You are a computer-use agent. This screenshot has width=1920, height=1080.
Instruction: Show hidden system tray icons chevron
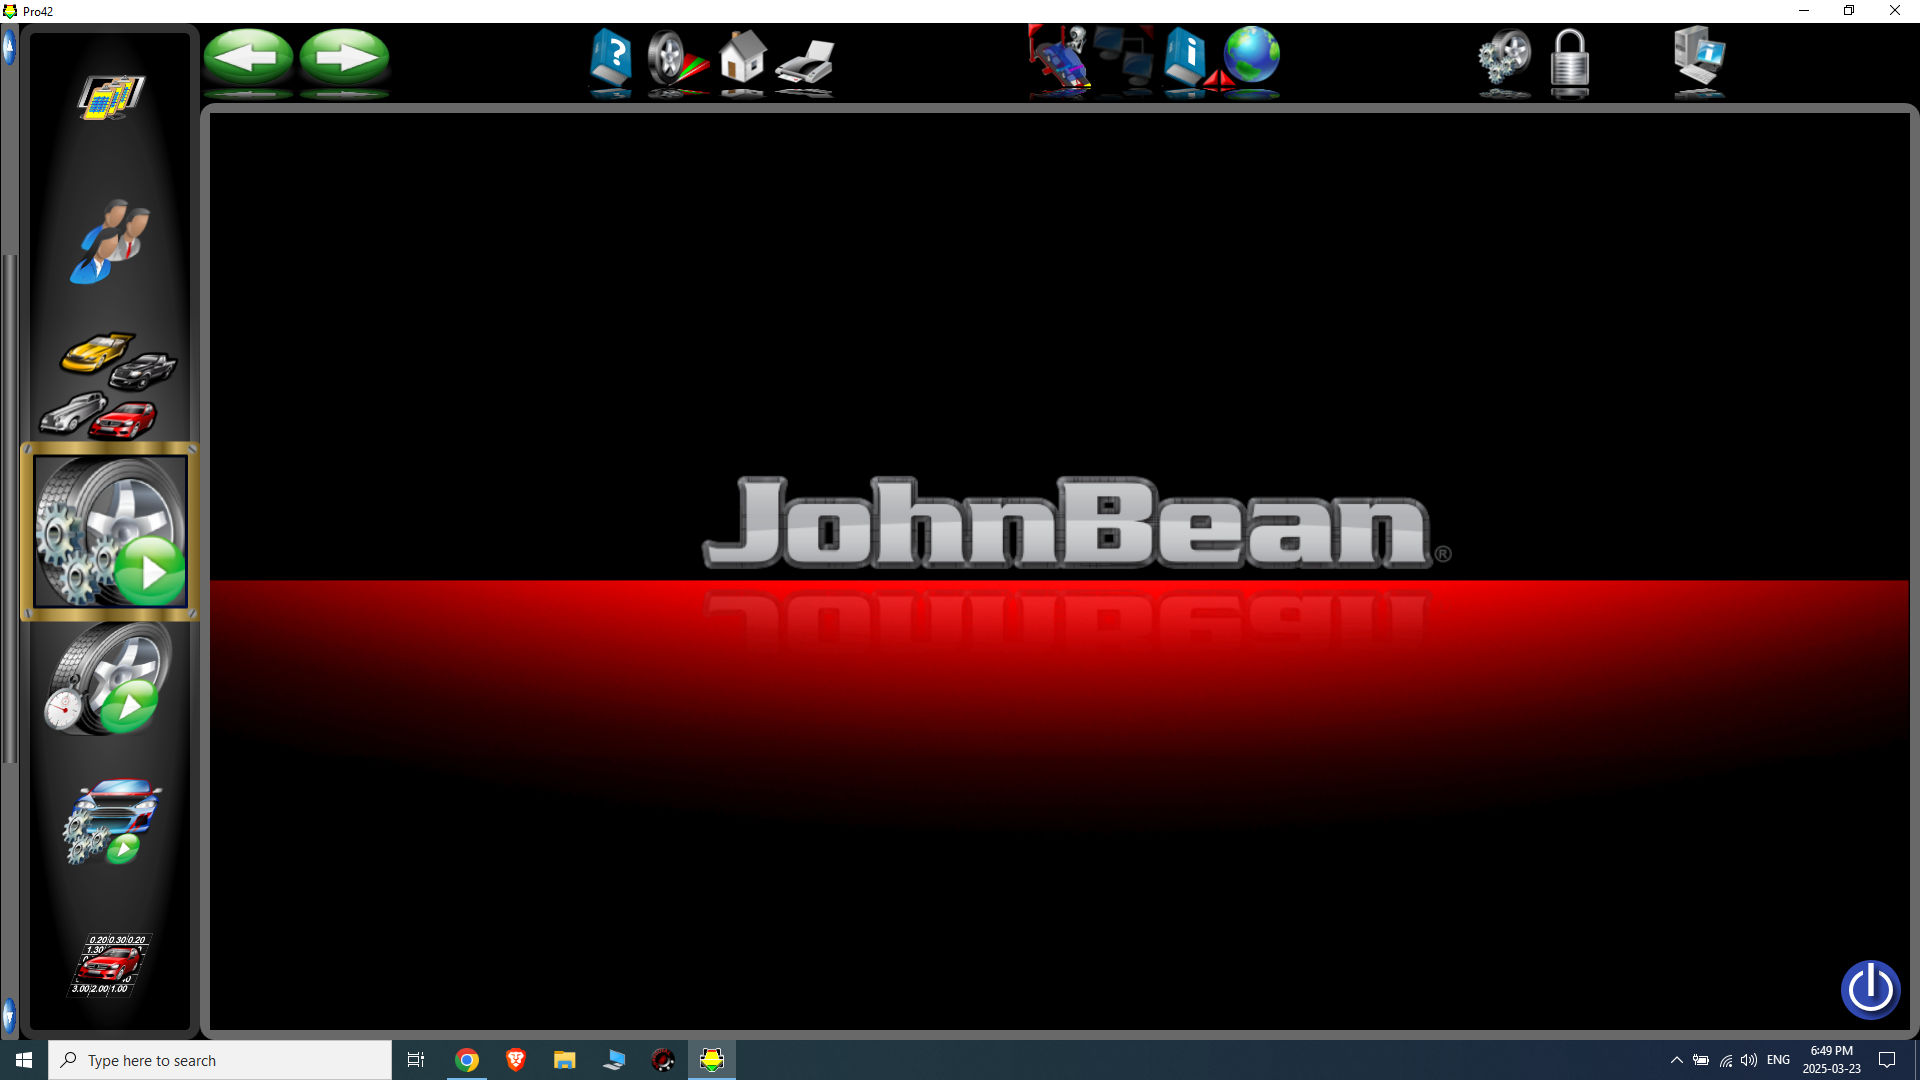[1677, 1060]
